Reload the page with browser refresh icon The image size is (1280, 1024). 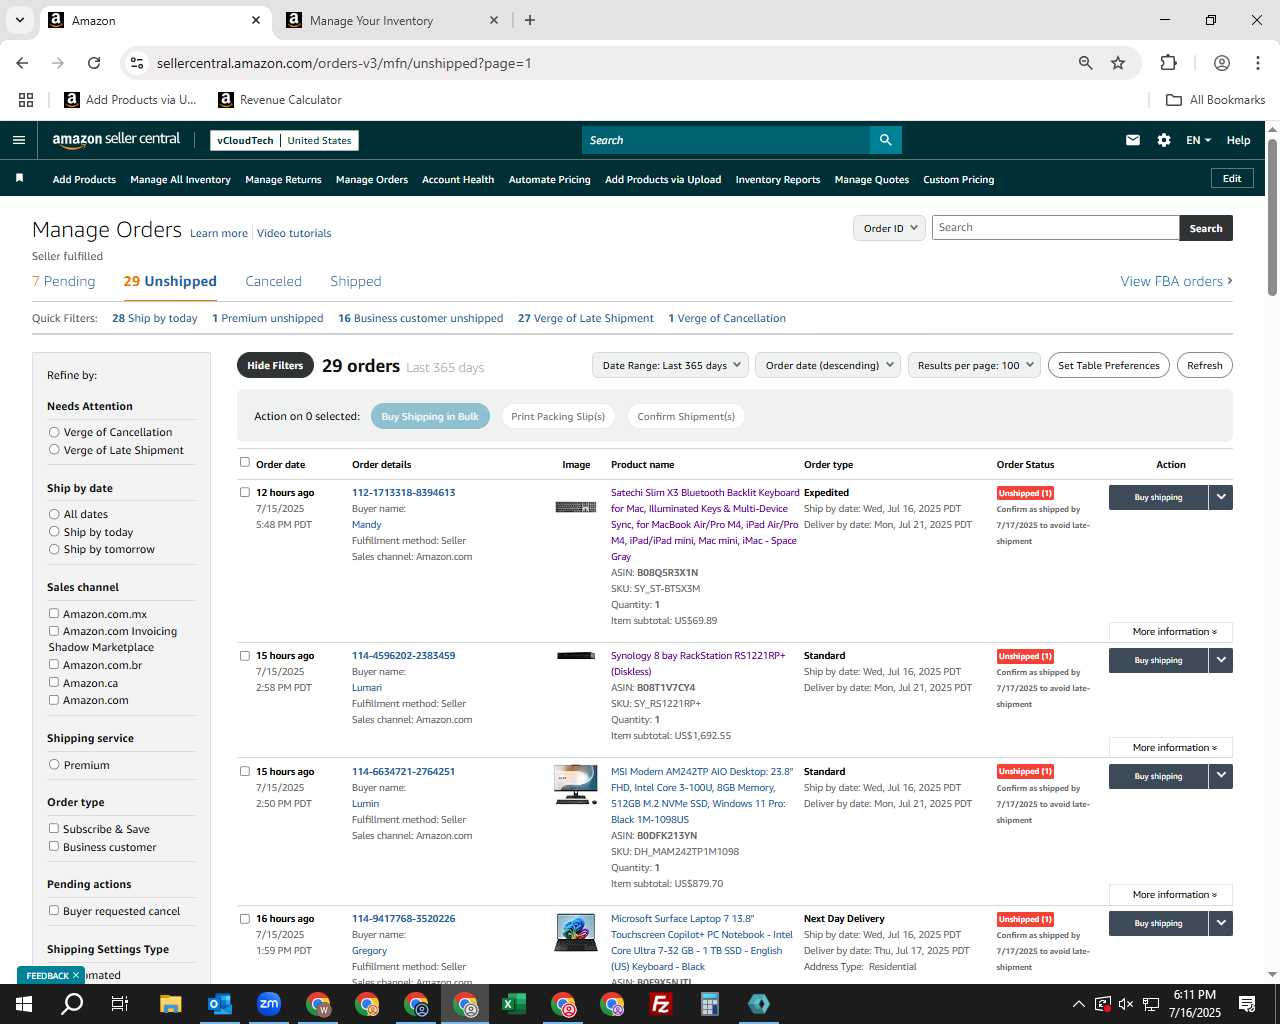pos(94,63)
